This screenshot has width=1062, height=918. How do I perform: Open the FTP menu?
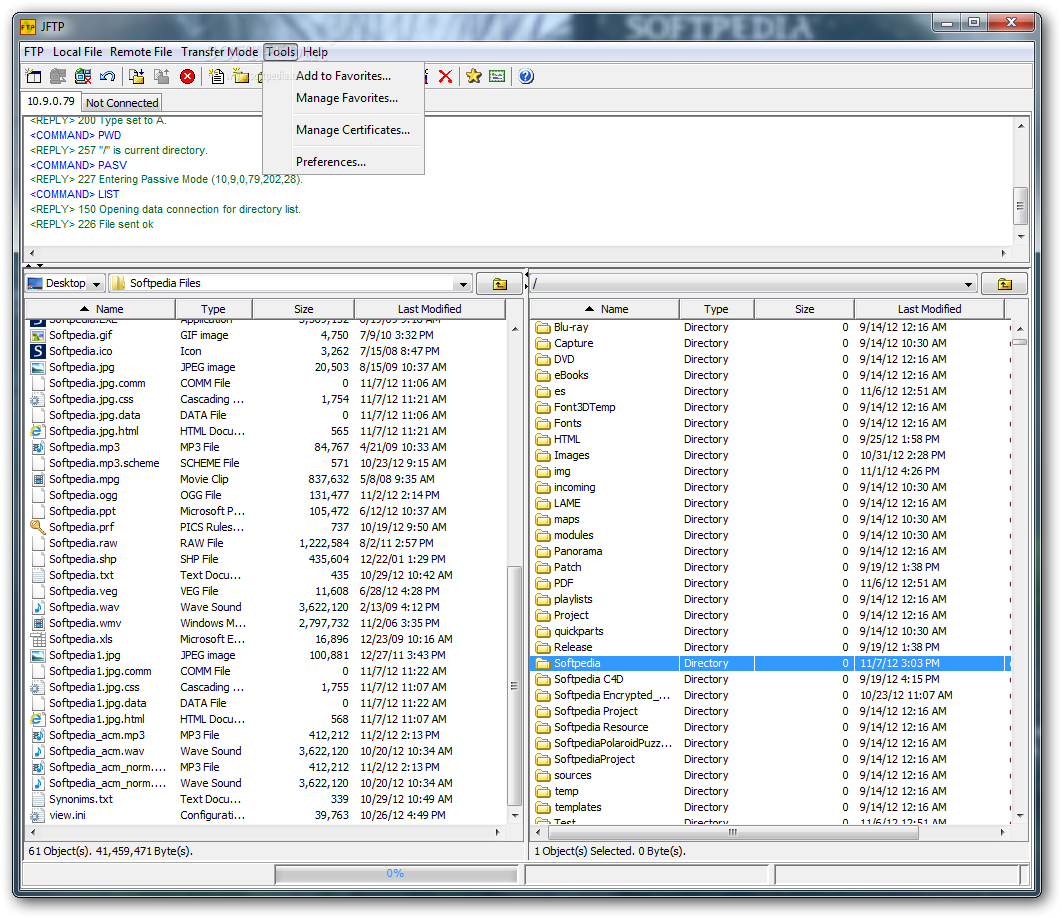34,52
